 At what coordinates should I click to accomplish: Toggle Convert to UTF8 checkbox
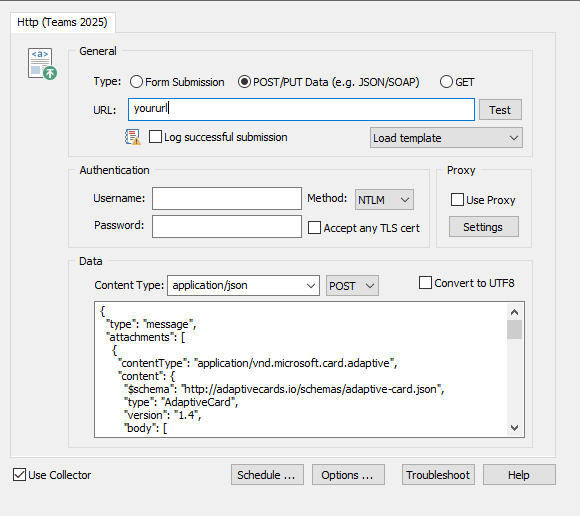425,283
